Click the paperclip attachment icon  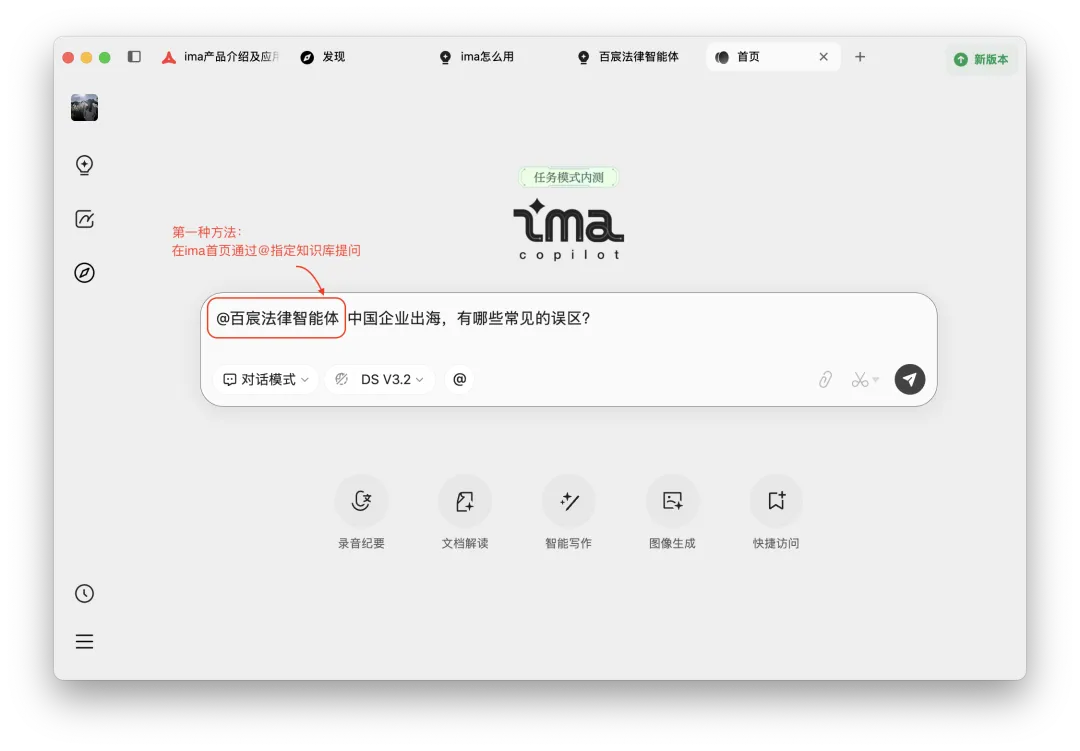[825, 380]
